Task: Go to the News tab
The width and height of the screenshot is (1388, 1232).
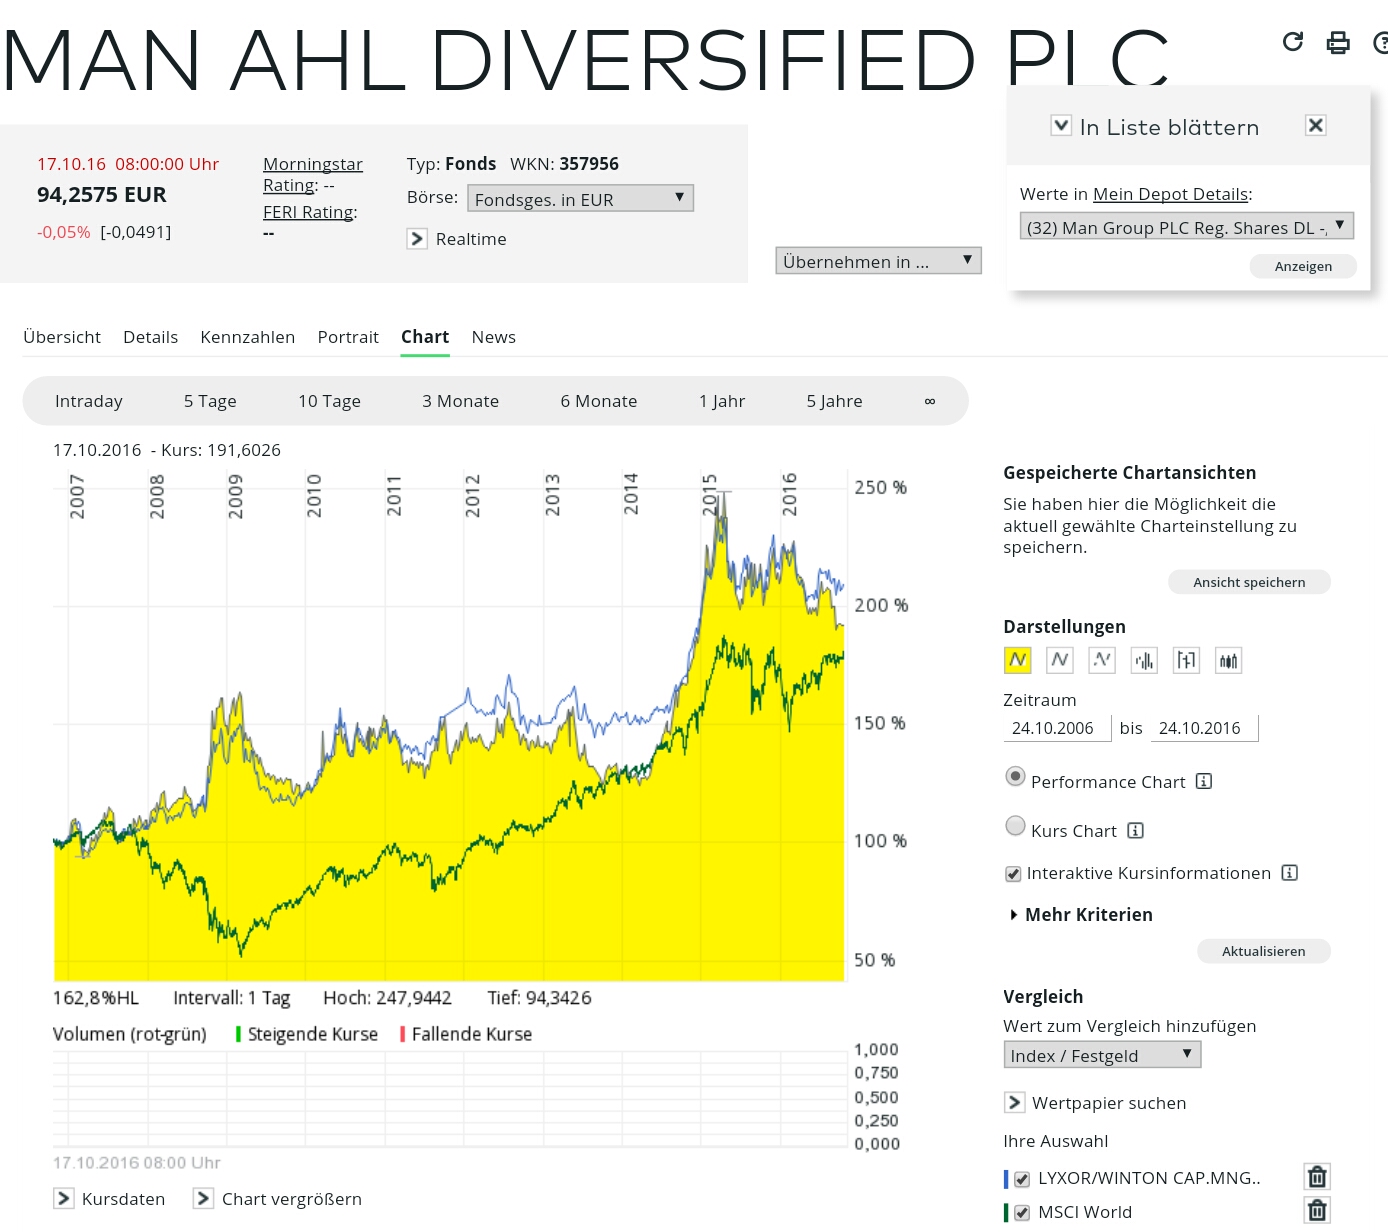Action: coord(494,337)
